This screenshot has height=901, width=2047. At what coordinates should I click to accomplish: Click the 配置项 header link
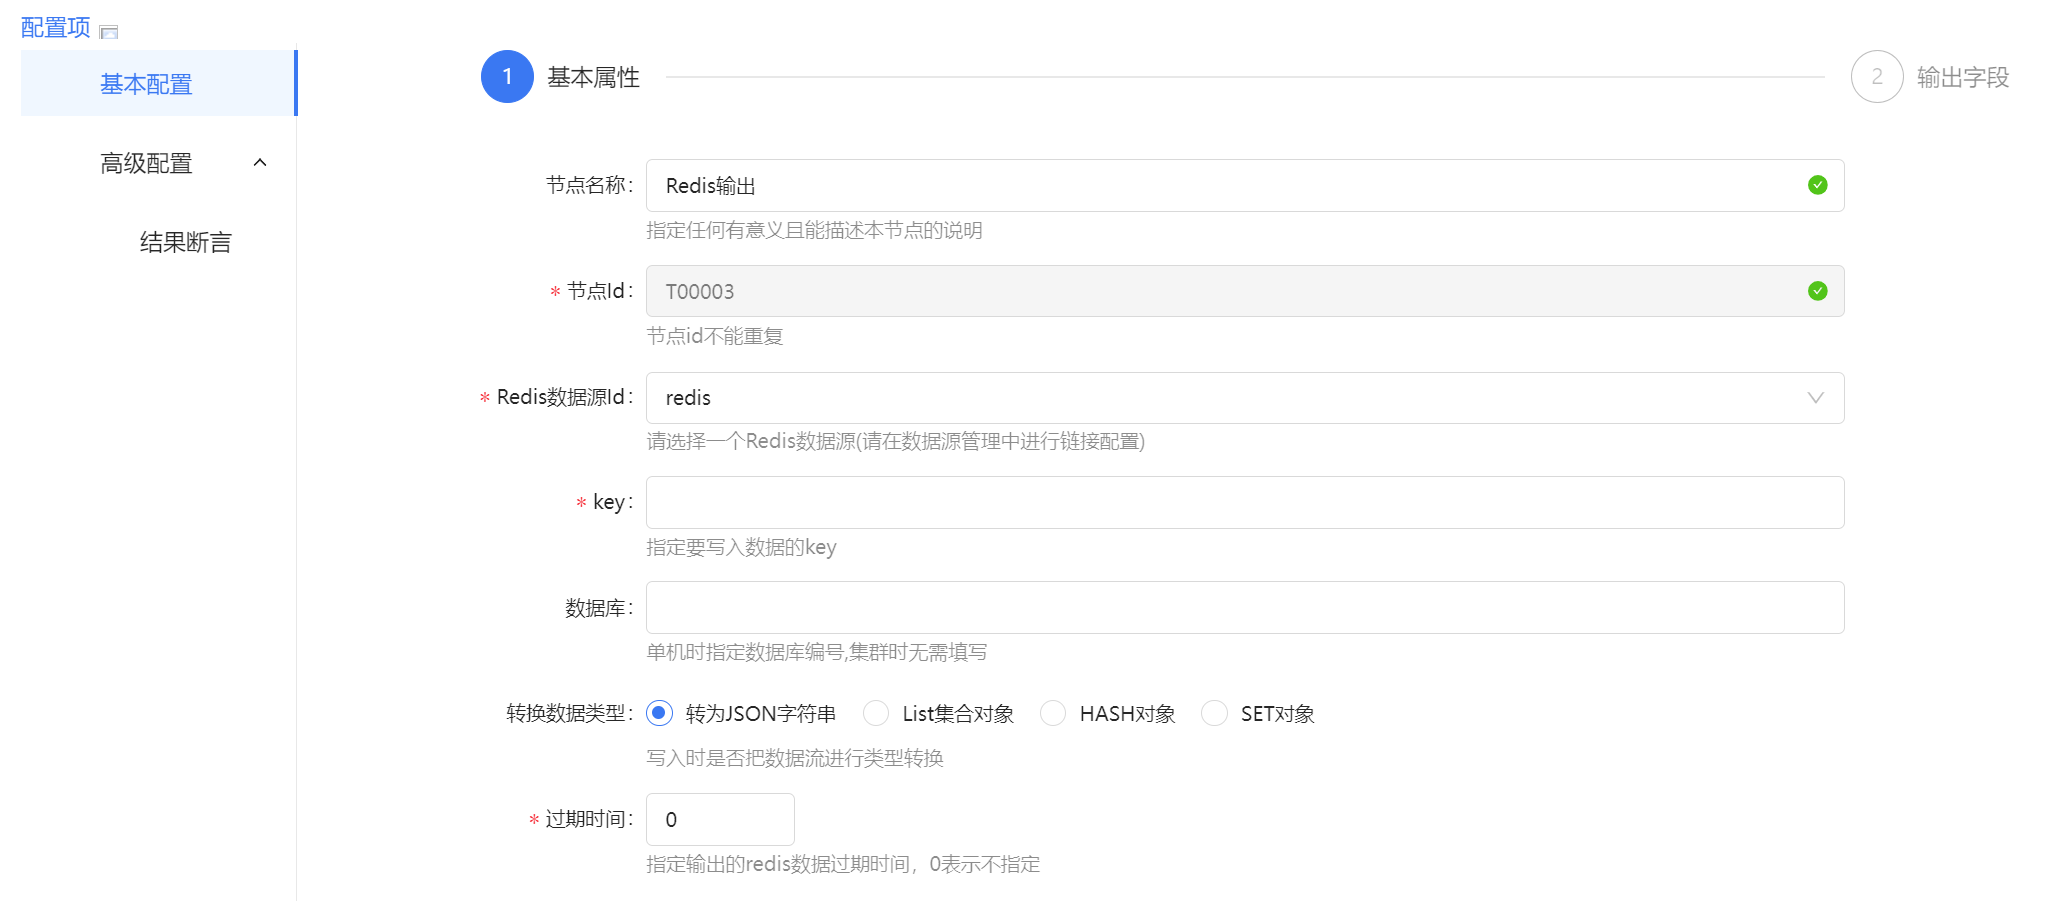tap(56, 27)
